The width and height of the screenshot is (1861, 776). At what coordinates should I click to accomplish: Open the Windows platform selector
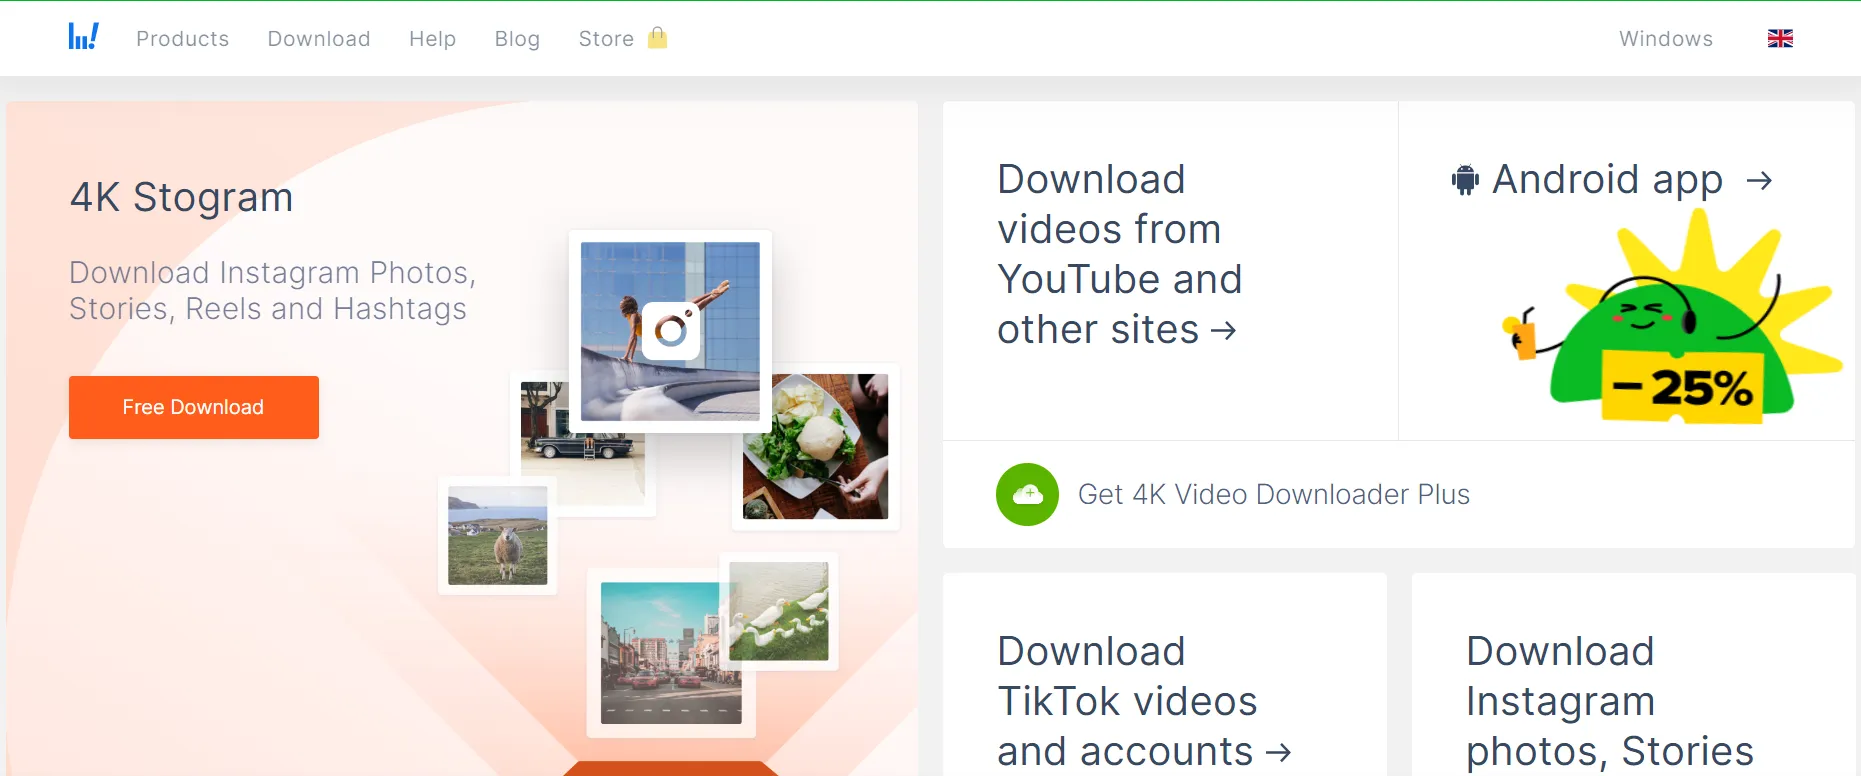1666,39
